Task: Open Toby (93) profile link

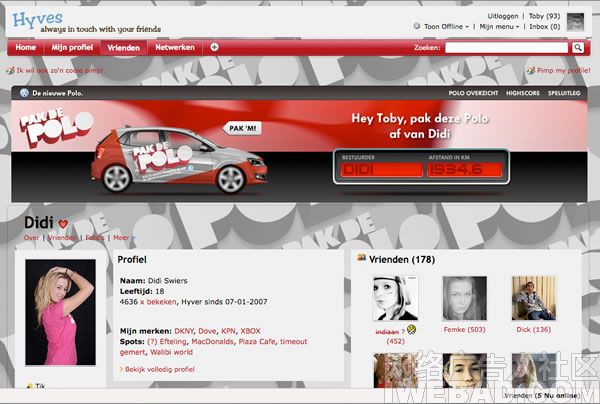Action: point(544,16)
